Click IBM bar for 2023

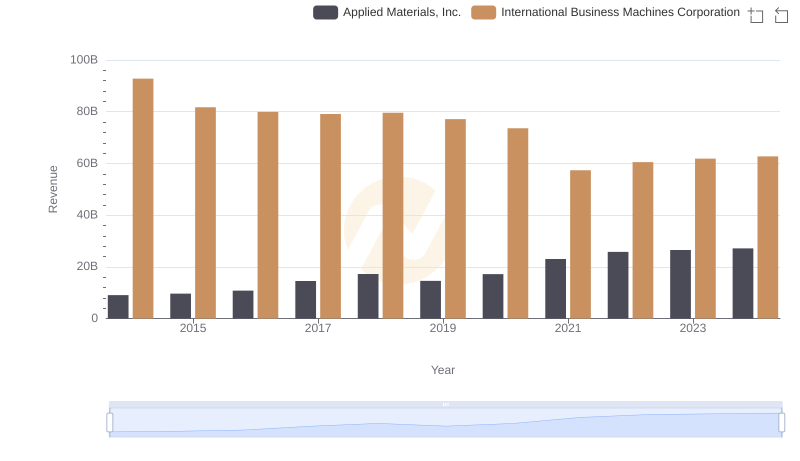[706, 239]
